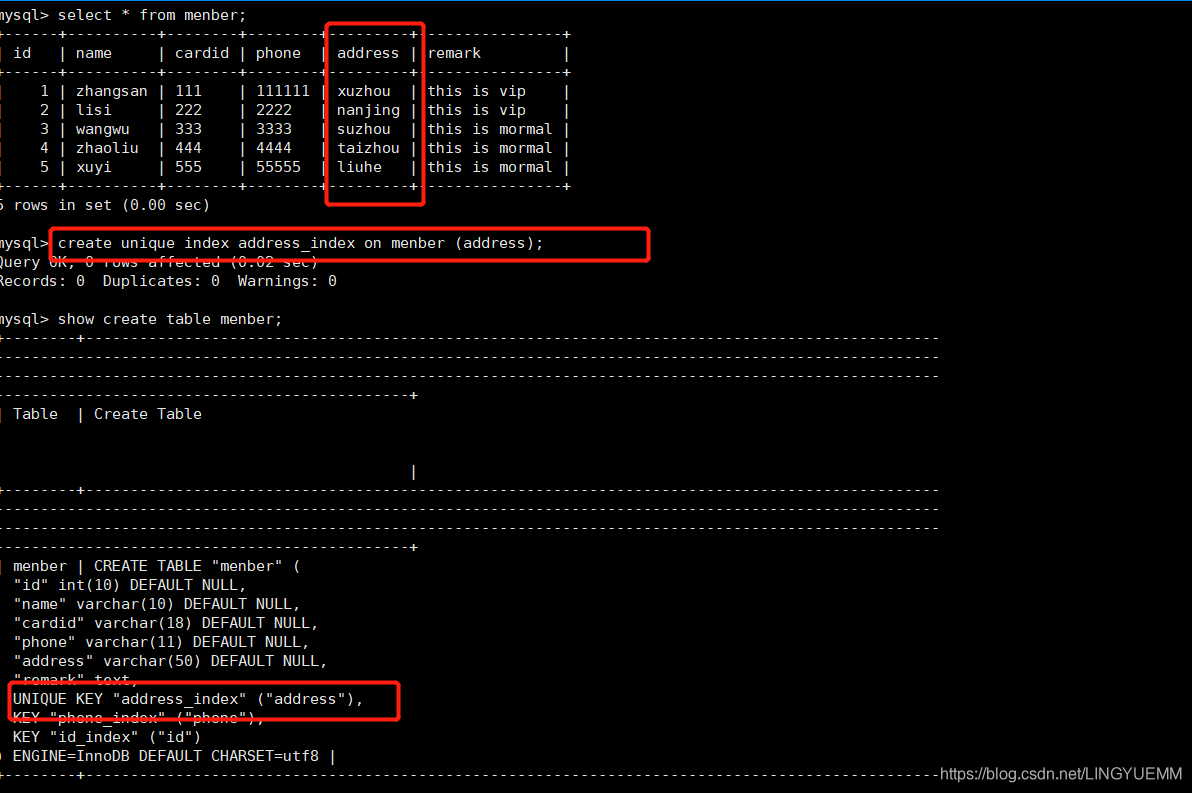The width and height of the screenshot is (1192, 793).
Task: Select address value 'taizhou'
Action: tap(368, 148)
